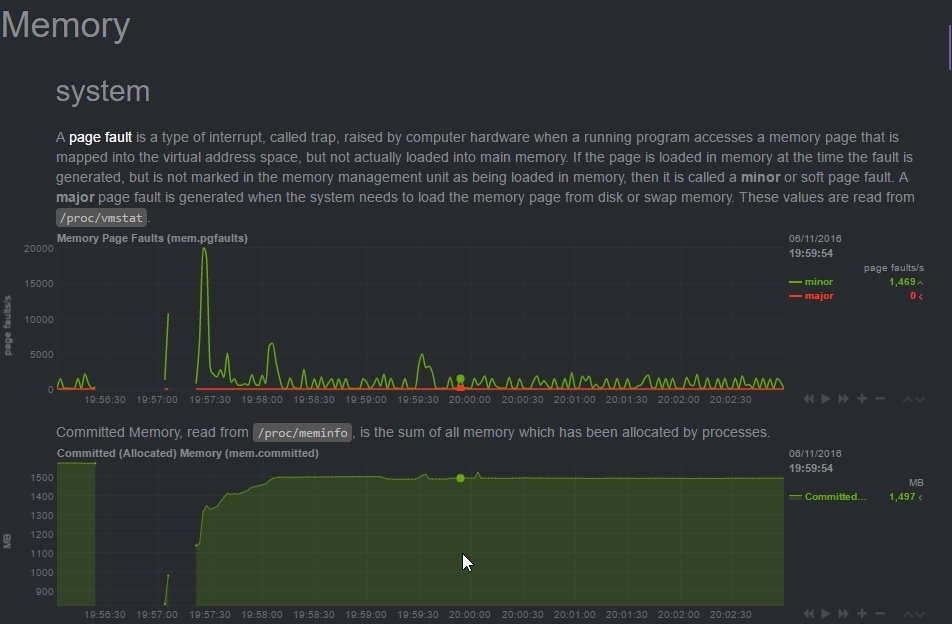The width and height of the screenshot is (952, 624).
Task: Click the Memory section heading
Action: click(65, 25)
